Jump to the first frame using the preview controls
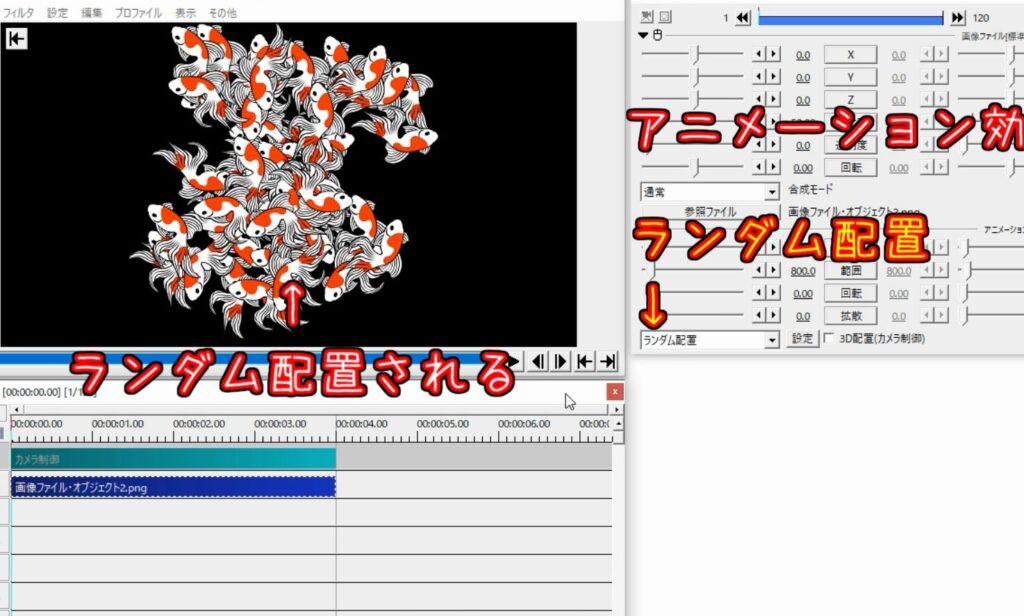 (585, 361)
